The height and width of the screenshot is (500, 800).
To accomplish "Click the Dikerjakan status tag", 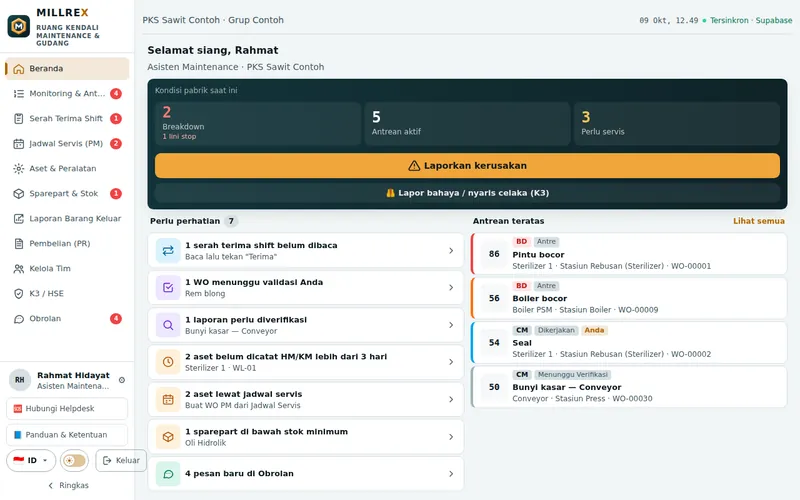I will 556,331.
